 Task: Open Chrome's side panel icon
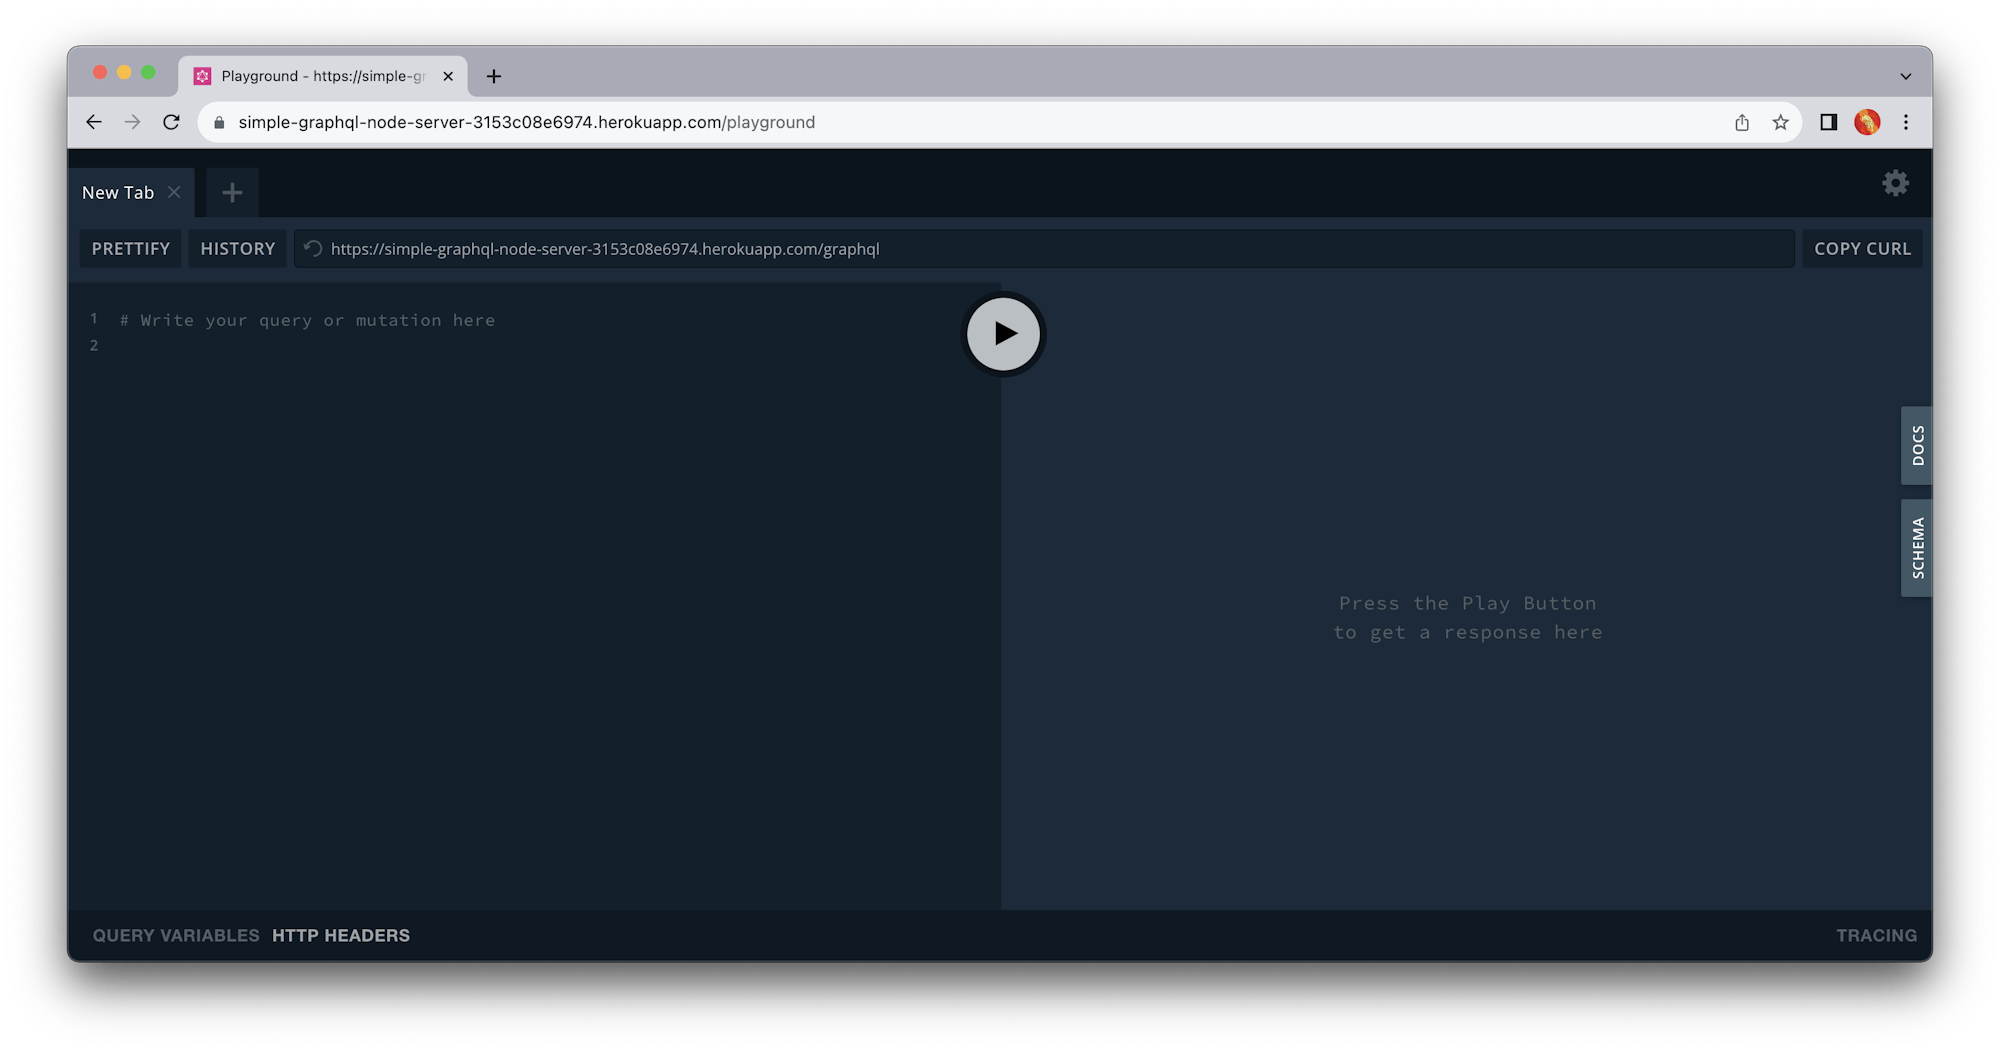click(x=1828, y=122)
